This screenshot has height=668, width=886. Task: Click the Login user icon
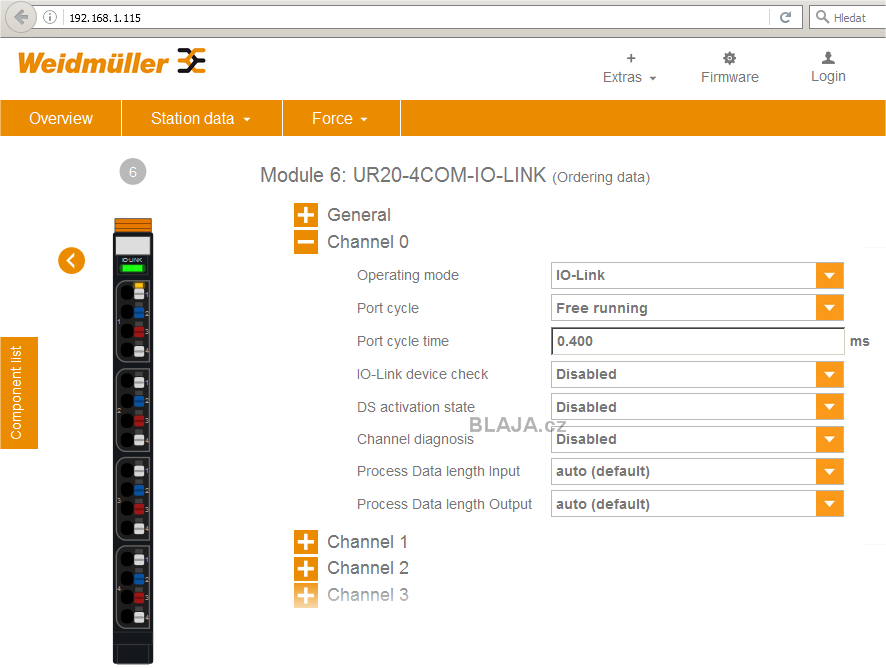pyautogui.click(x=828, y=58)
